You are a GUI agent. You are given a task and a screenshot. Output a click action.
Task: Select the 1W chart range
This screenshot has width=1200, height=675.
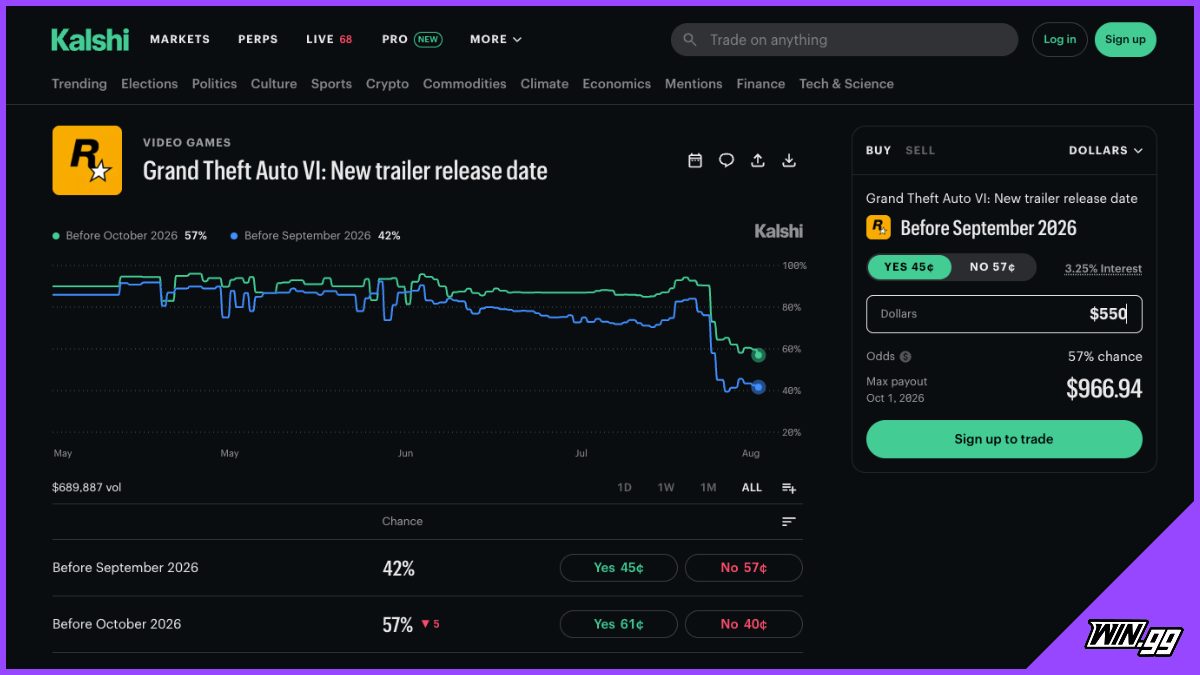(x=666, y=488)
